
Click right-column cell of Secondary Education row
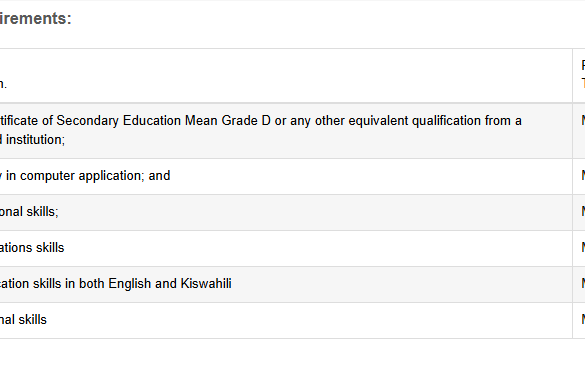pyautogui.click(x=579, y=131)
